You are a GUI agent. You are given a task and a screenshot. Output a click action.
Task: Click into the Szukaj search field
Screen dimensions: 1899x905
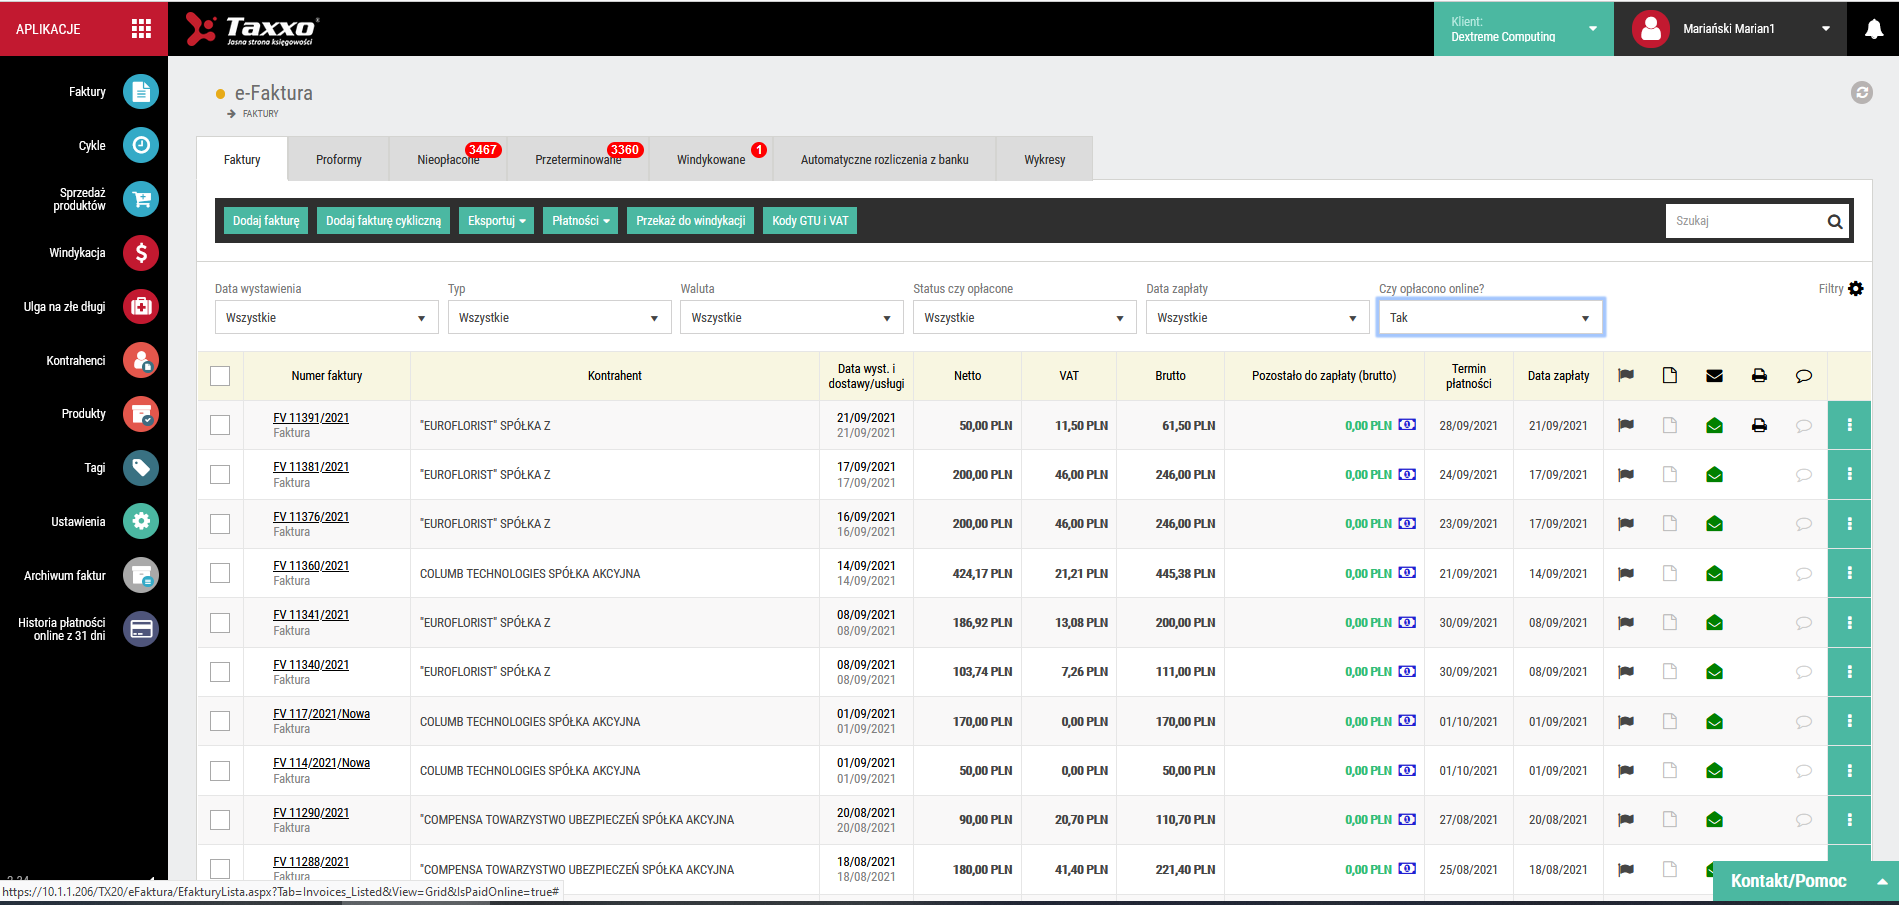click(1745, 221)
